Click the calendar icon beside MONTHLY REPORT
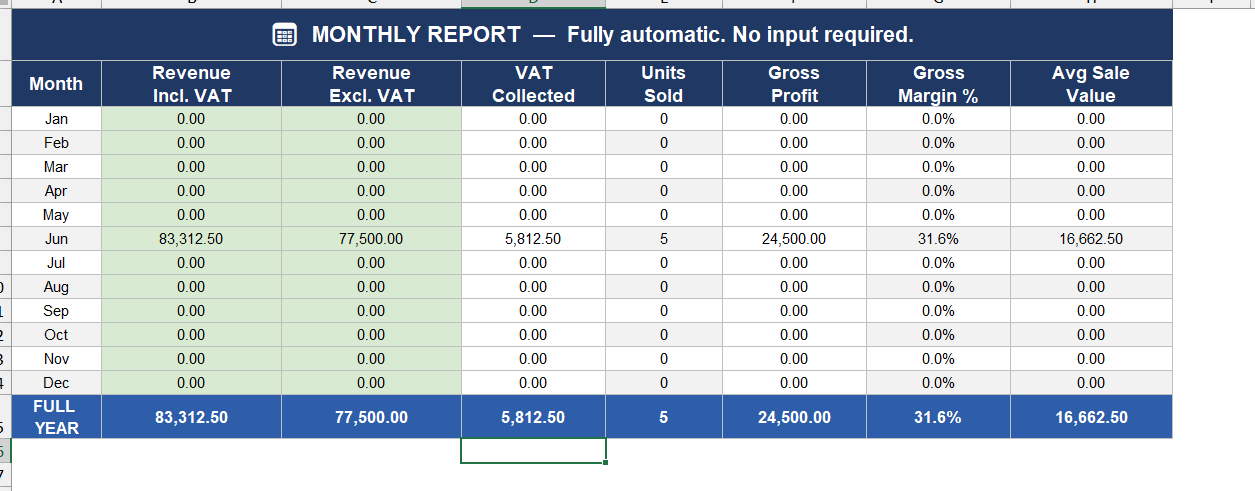Viewport: 1255px width, 491px height. pos(285,35)
